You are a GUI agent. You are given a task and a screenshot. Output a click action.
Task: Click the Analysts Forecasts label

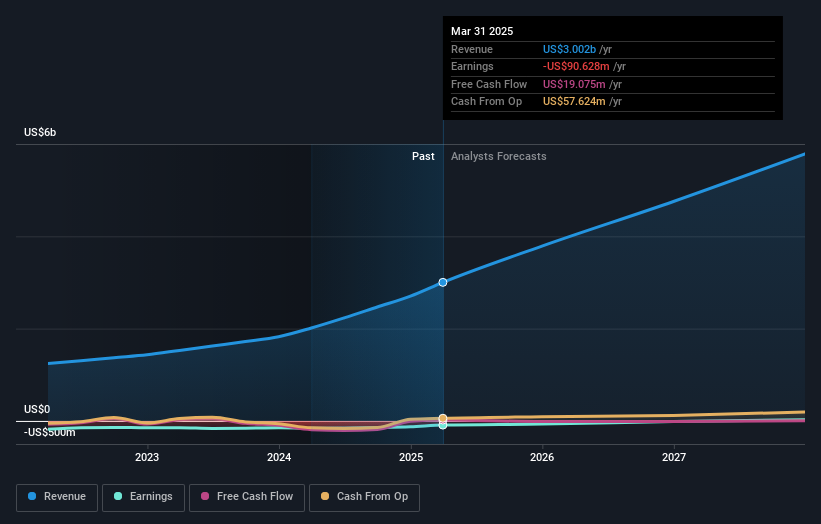[x=498, y=156]
